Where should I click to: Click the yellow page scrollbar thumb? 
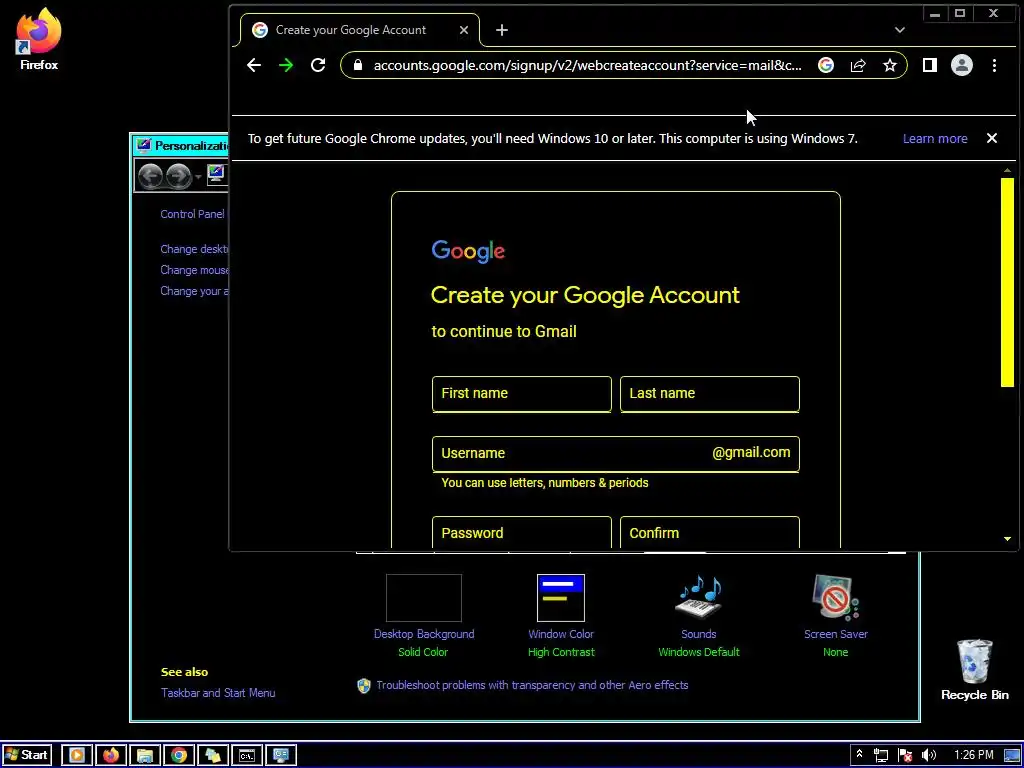[x=1007, y=282]
